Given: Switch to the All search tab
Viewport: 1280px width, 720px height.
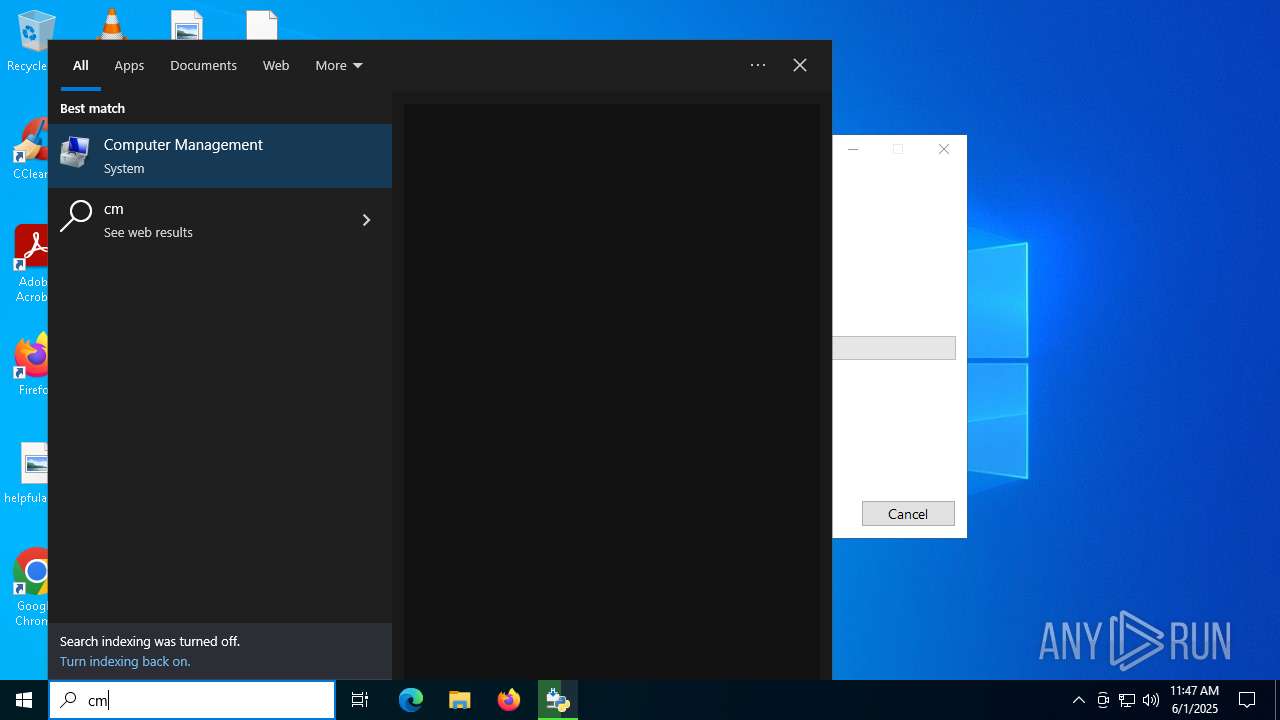Looking at the screenshot, I should 81,66.
